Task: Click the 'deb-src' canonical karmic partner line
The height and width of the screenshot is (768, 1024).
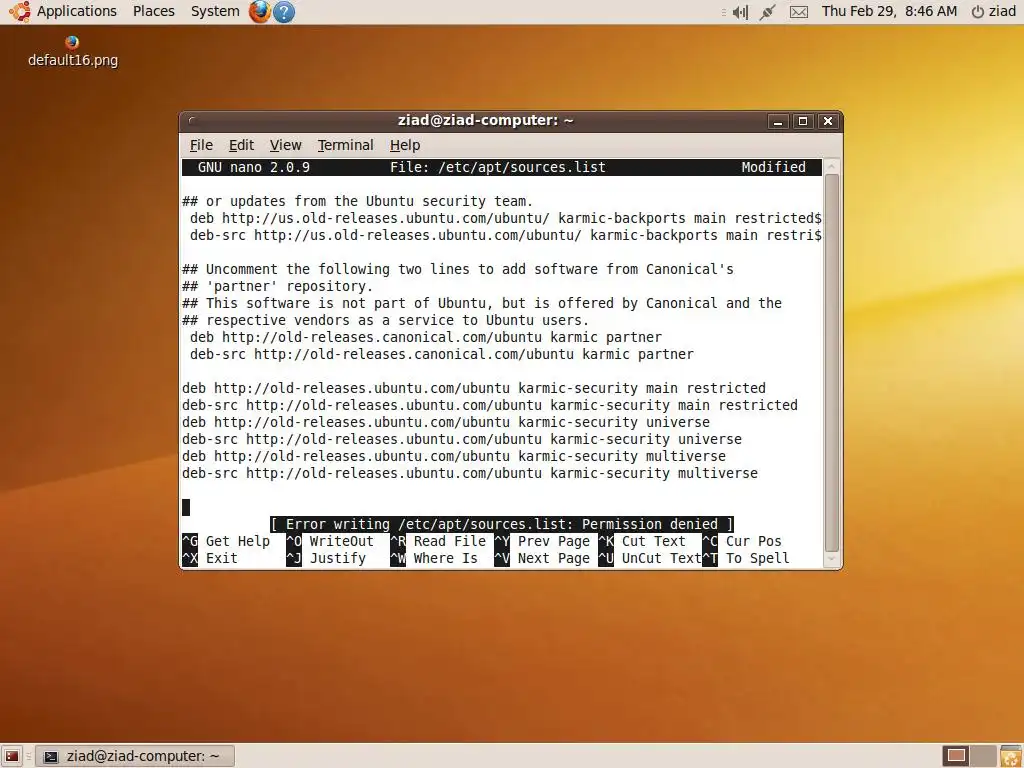Action: tap(441, 355)
